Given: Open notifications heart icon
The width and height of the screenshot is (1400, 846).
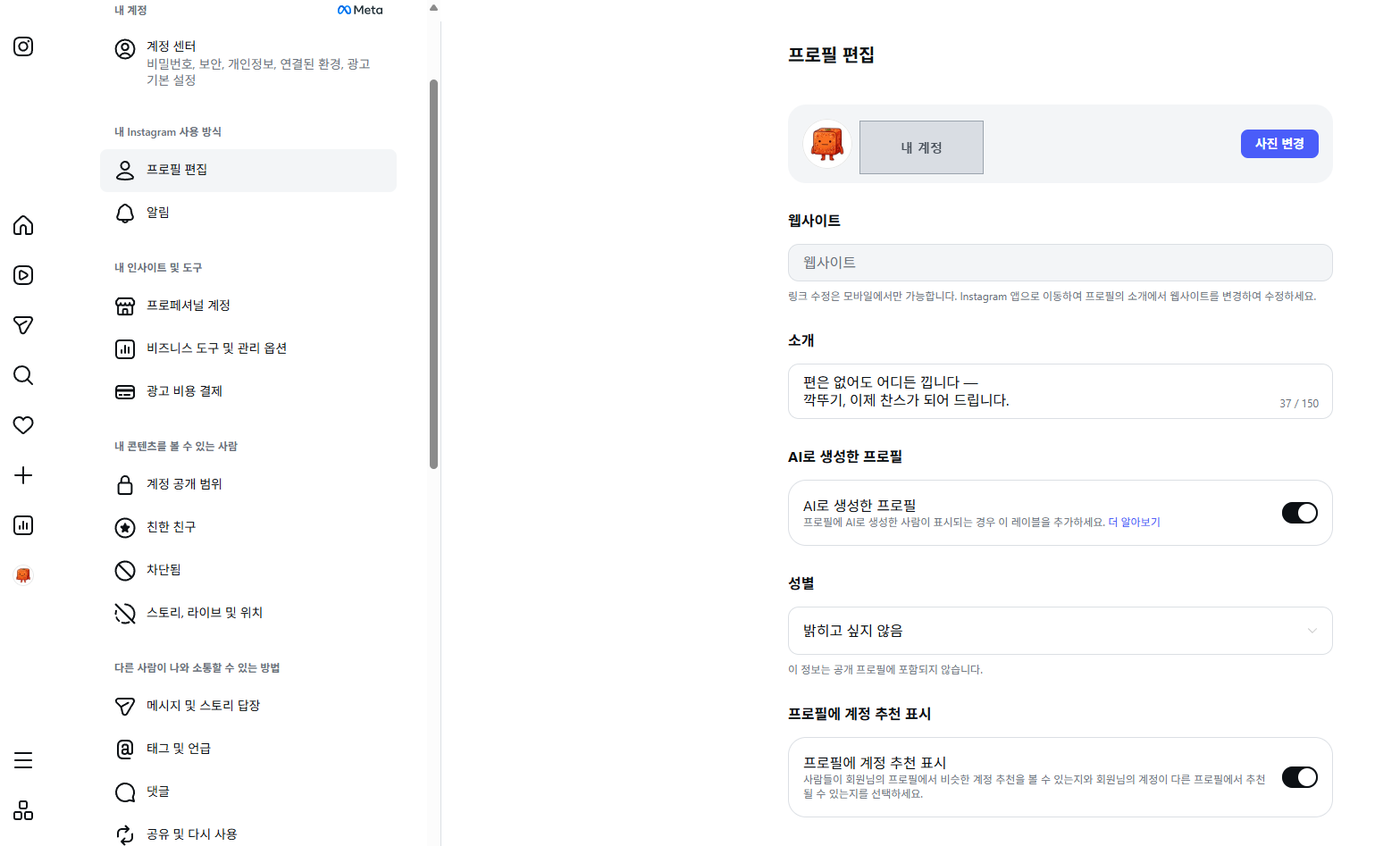Looking at the screenshot, I should (x=23, y=425).
